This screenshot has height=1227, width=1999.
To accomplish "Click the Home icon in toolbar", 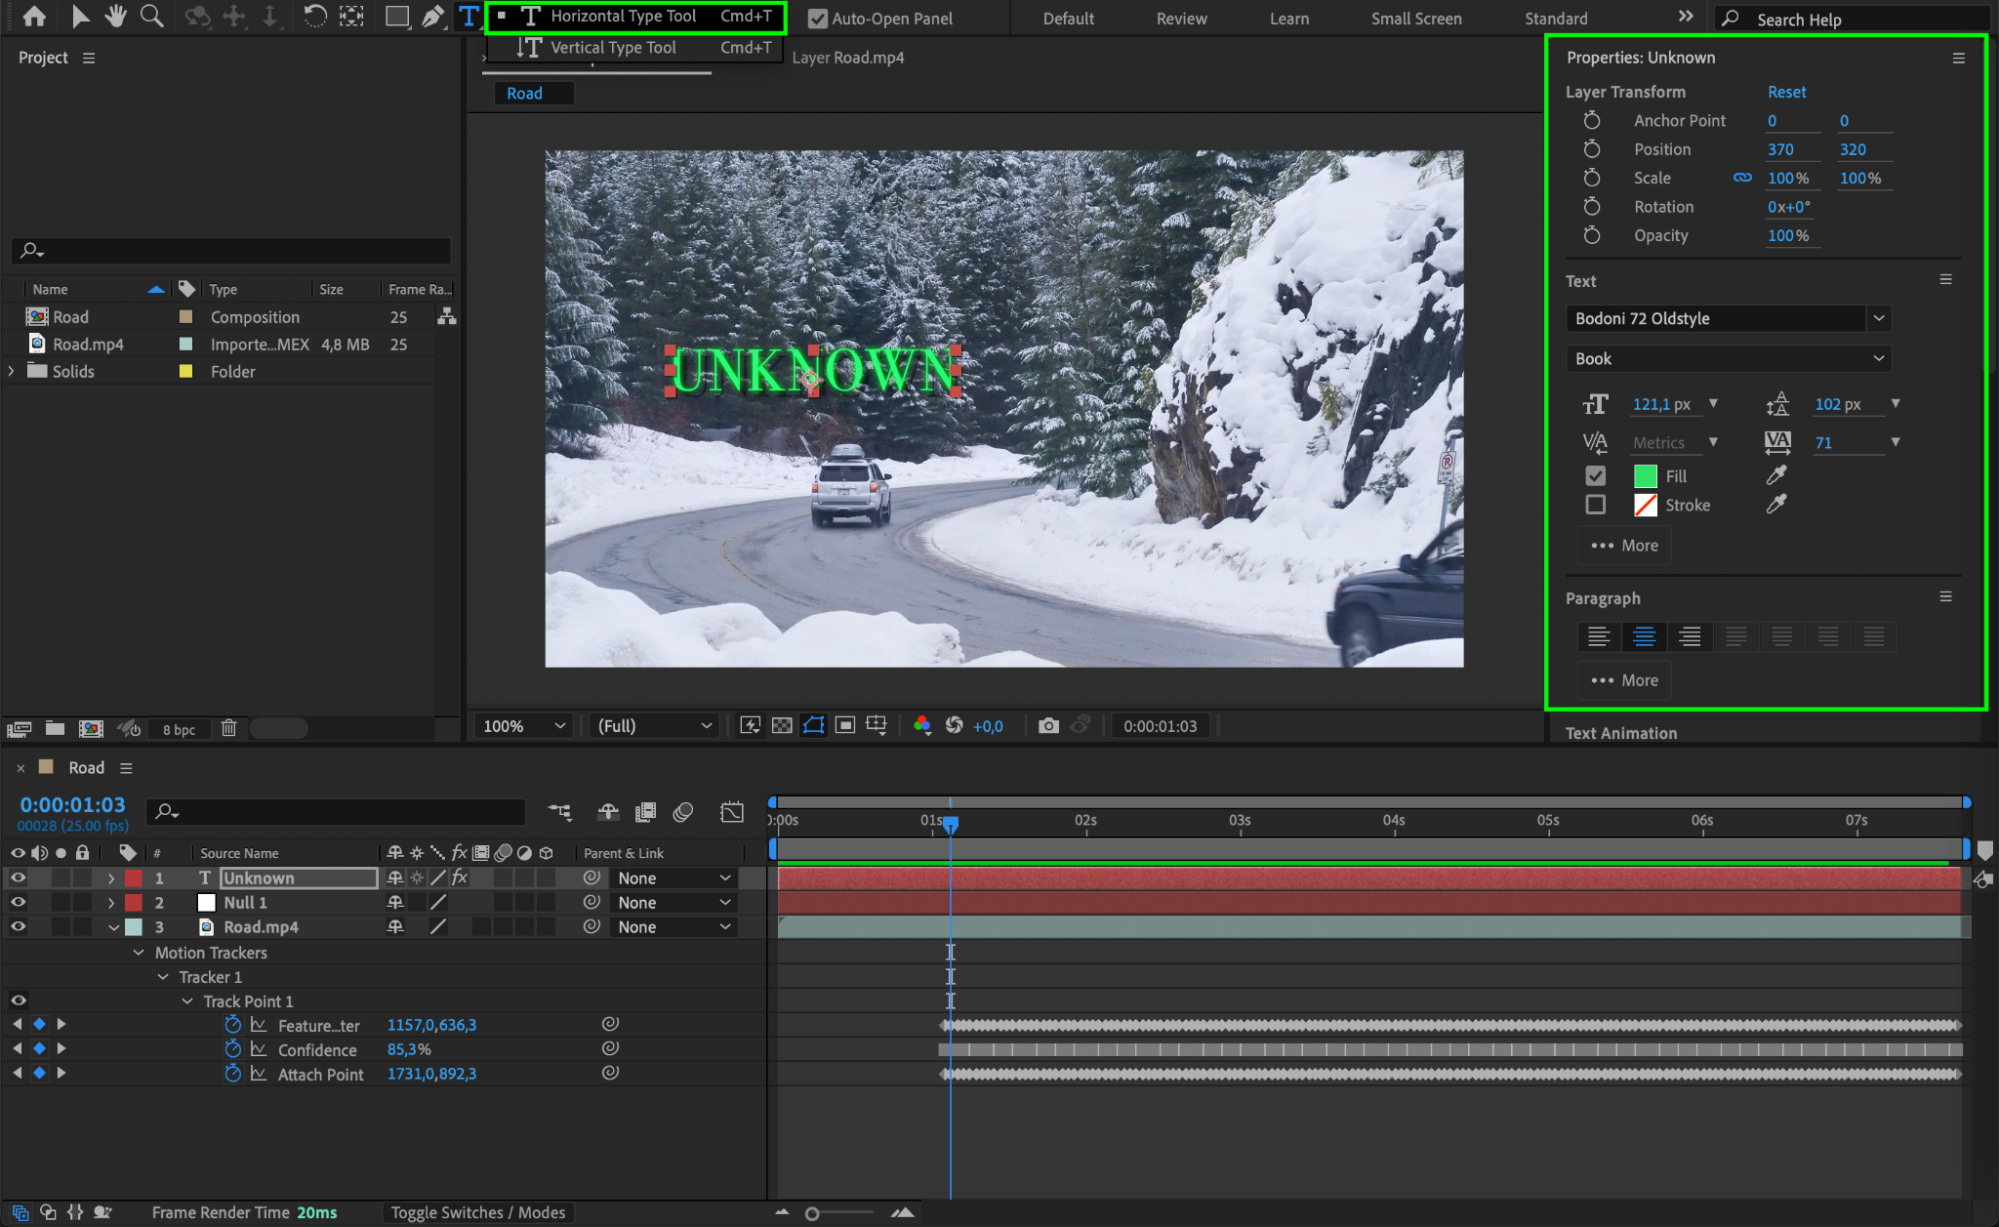I will point(34,16).
